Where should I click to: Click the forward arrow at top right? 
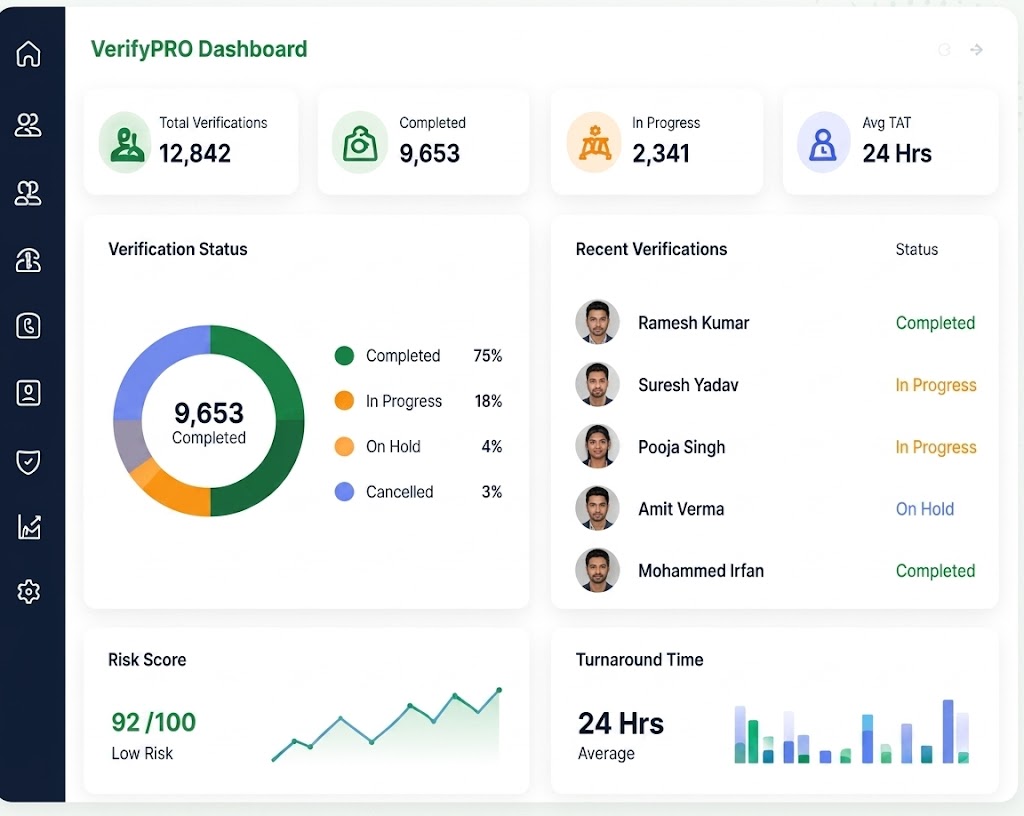click(x=976, y=50)
